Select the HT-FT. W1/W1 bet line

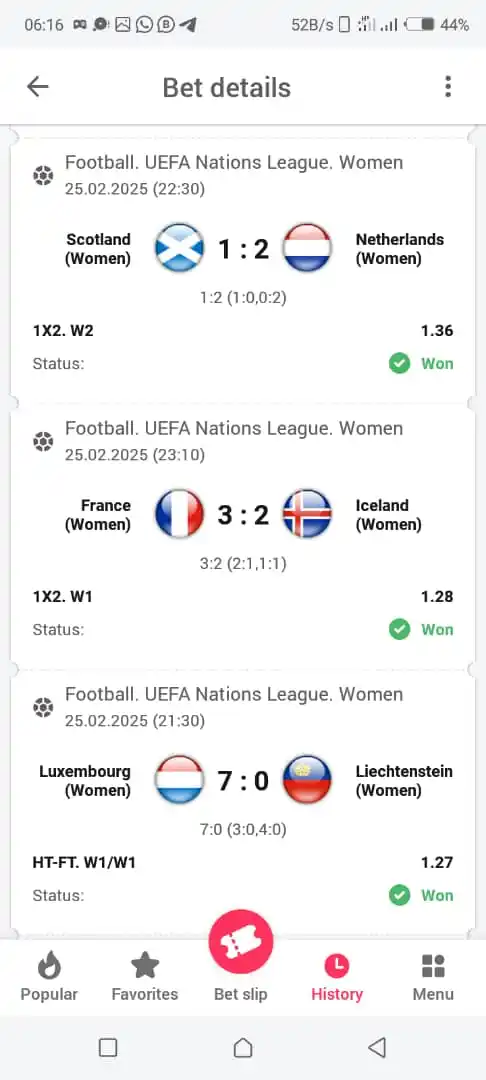pyautogui.click(x=243, y=862)
